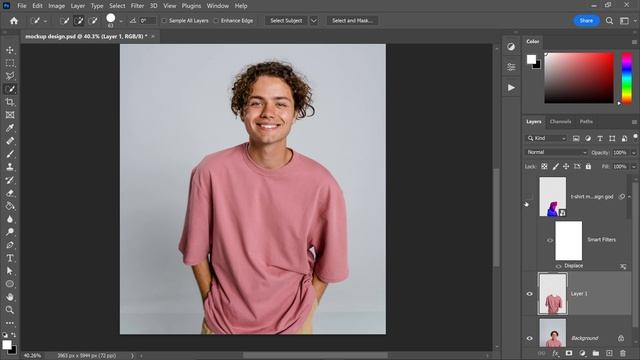Choose Subtract from selection brush mode
Viewport: 640px width, 360px height.
coord(93,21)
